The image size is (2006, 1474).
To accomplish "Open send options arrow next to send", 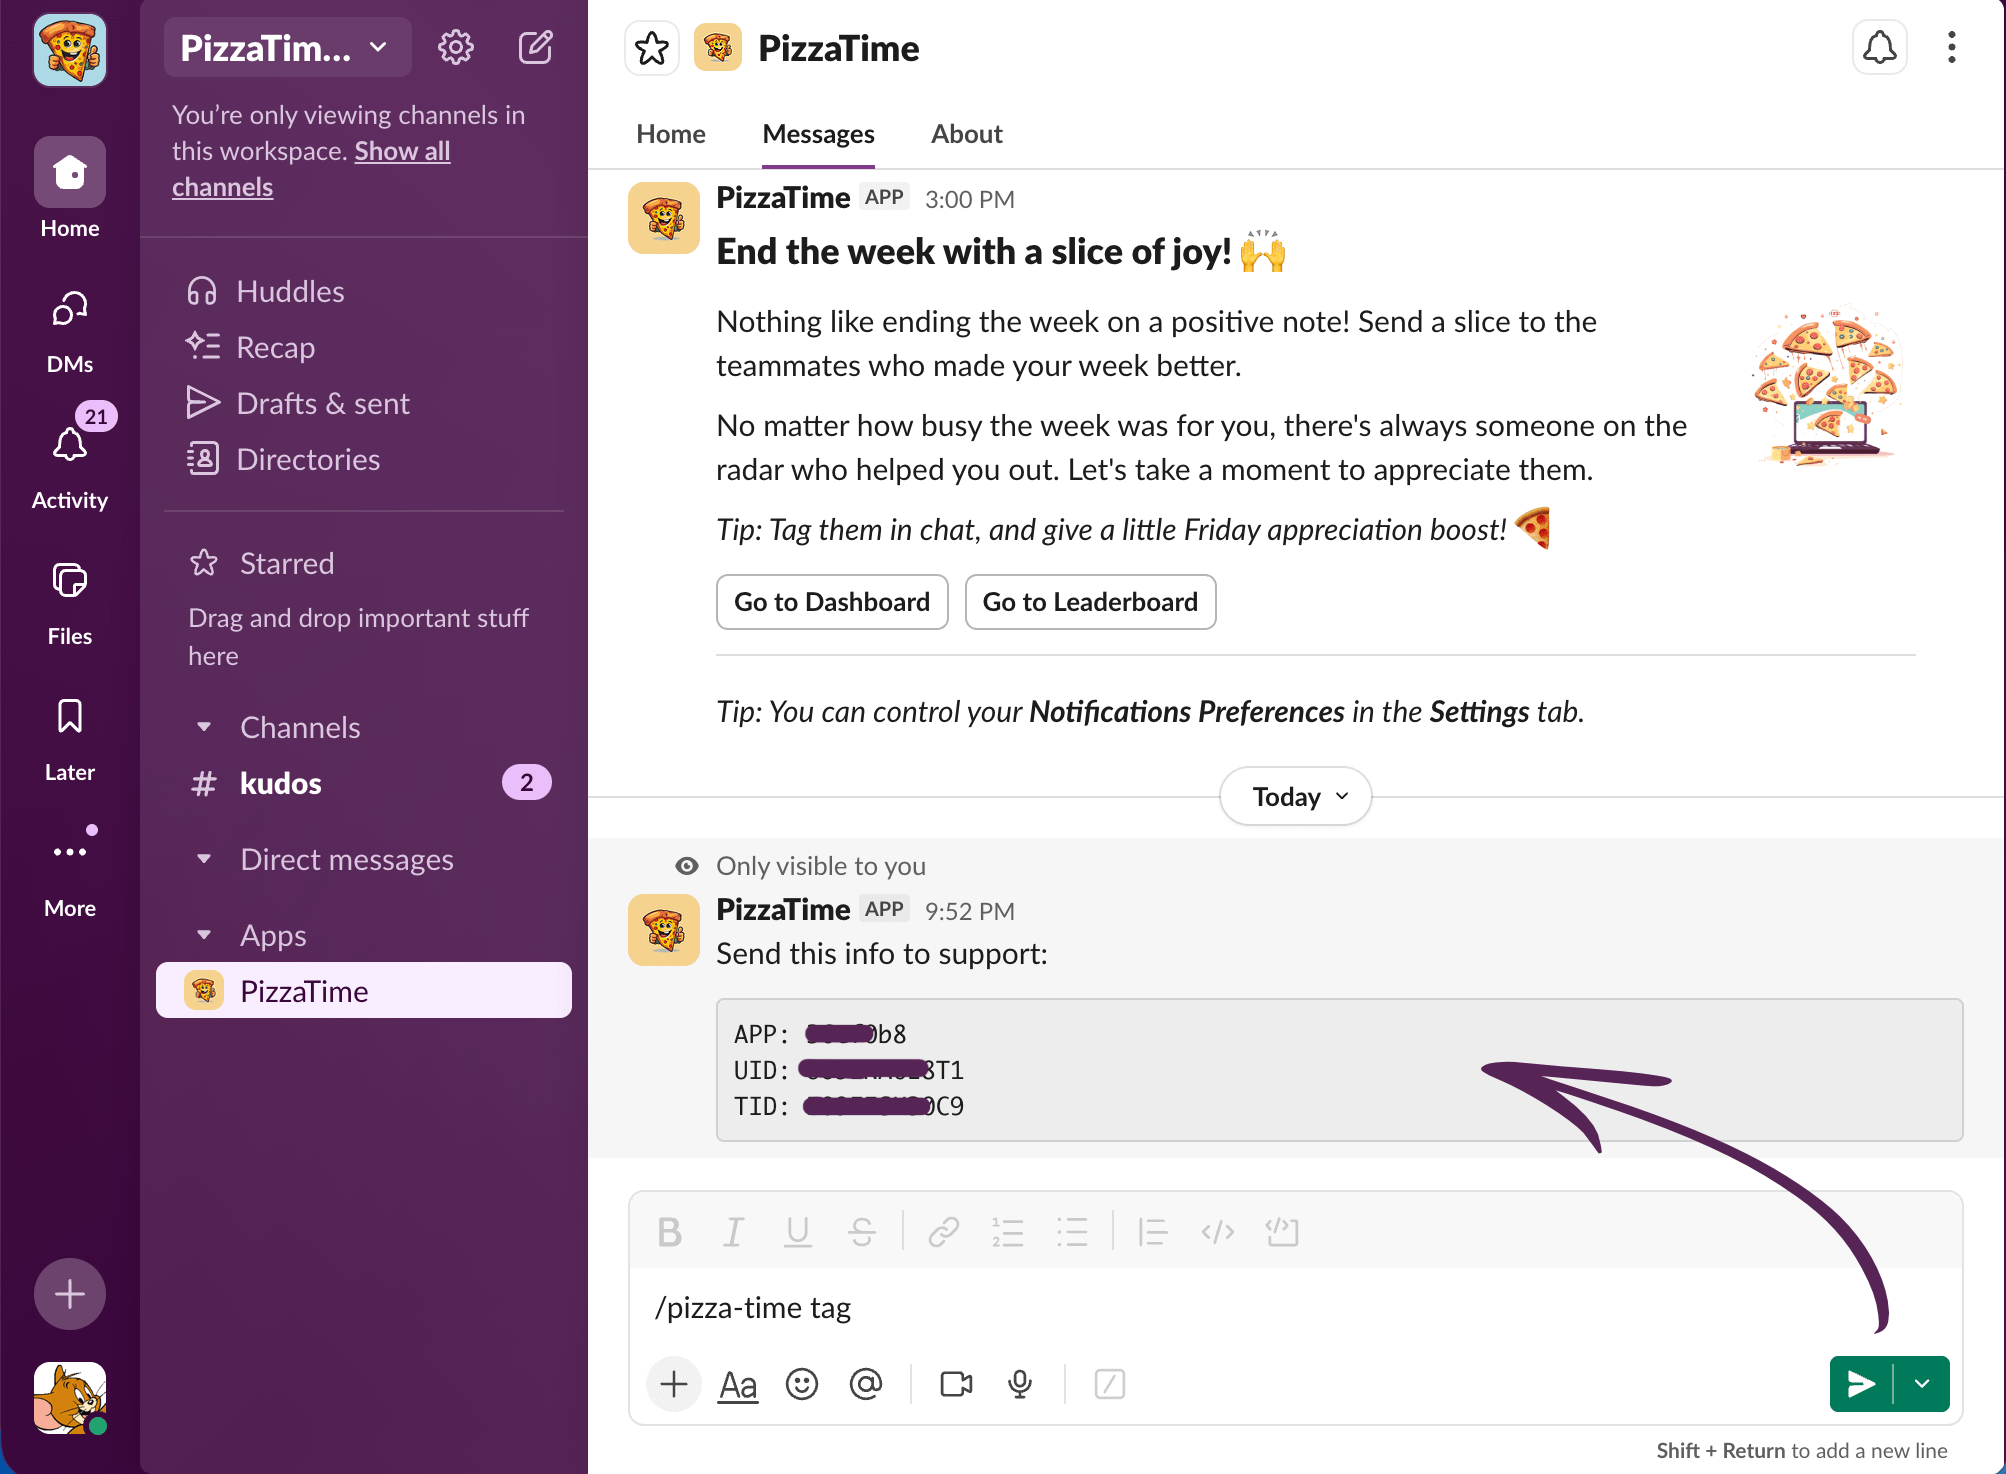I will tap(1922, 1384).
